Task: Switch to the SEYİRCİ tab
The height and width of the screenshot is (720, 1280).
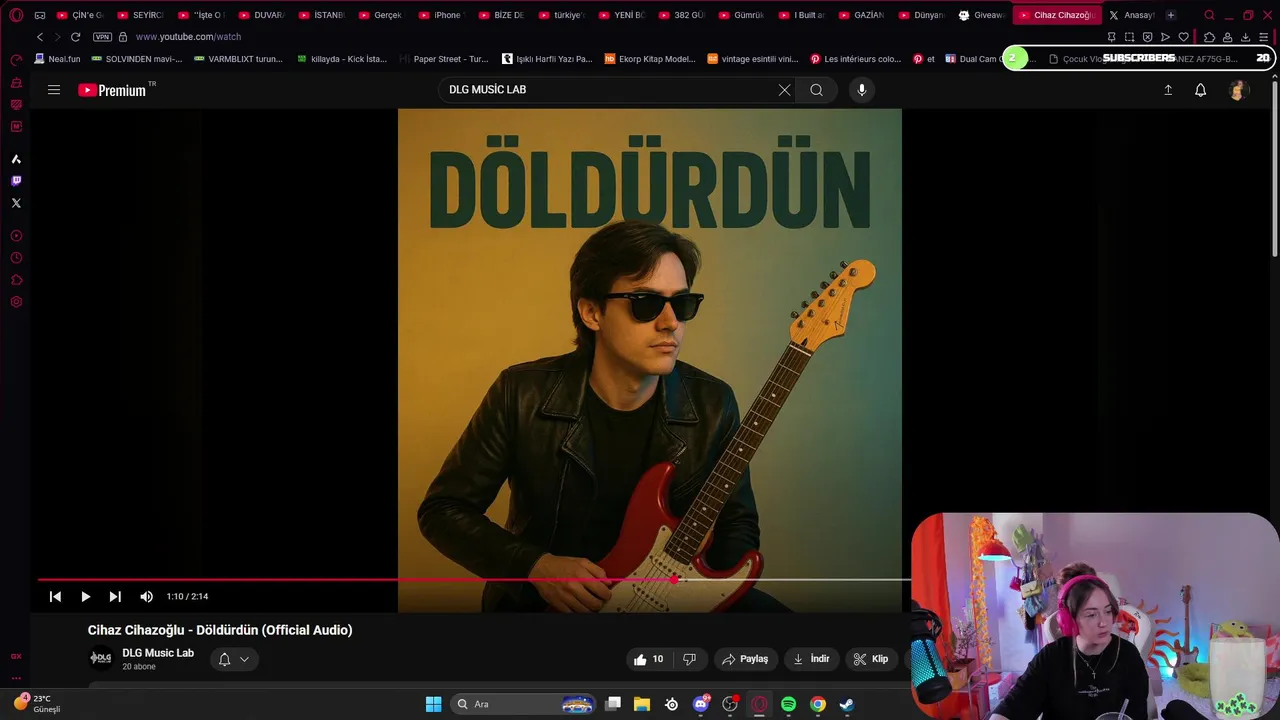Action: click(x=140, y=15)
